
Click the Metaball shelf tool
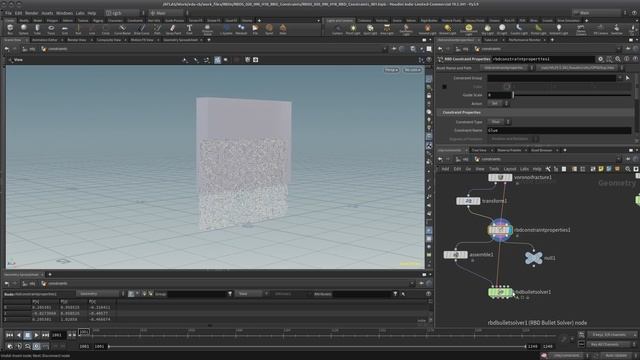tap(241, 29)
